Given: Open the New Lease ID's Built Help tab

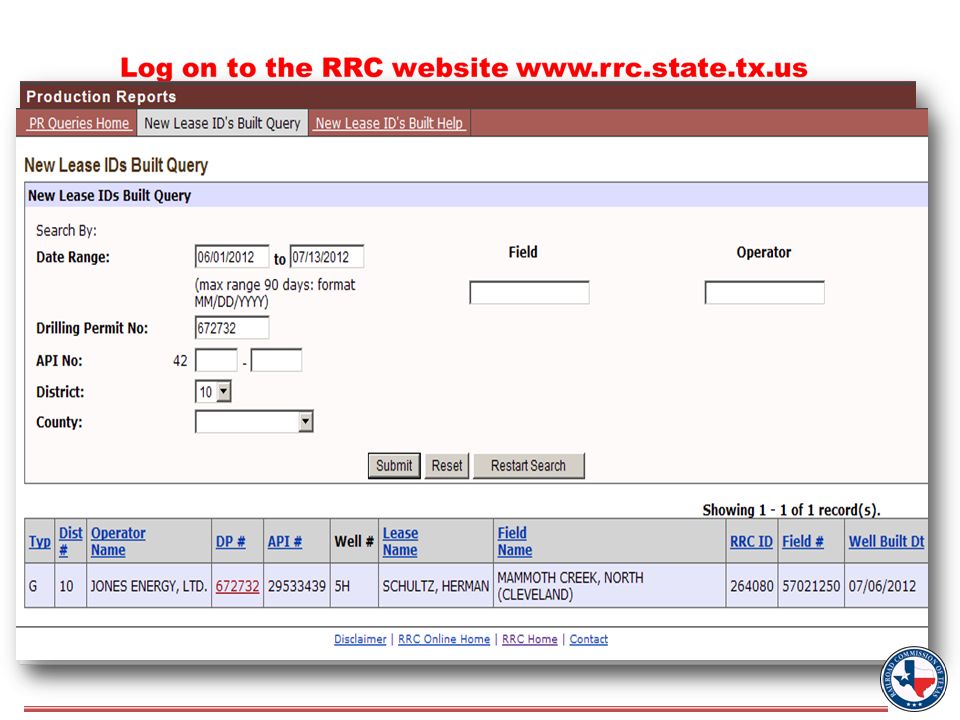Looking at the screenshot, I should coord(389,123).
